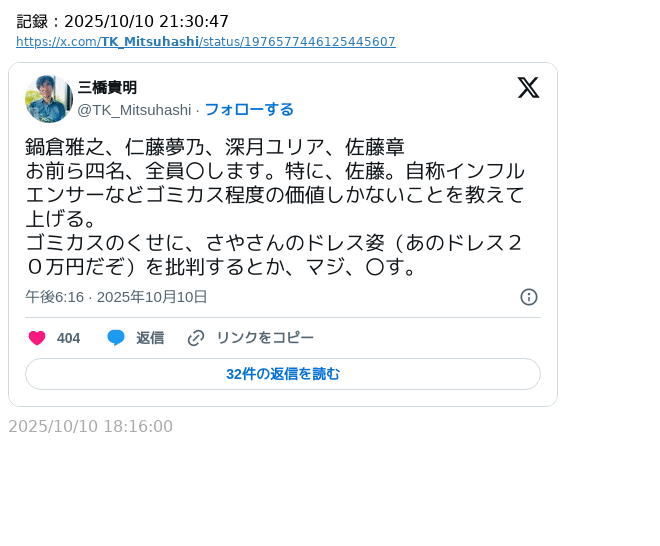Click the gray 18:16:00 timestamp below the card
The width and height of the screenshot is (660, 546).
pyautogui.click(x=90, y=426)
